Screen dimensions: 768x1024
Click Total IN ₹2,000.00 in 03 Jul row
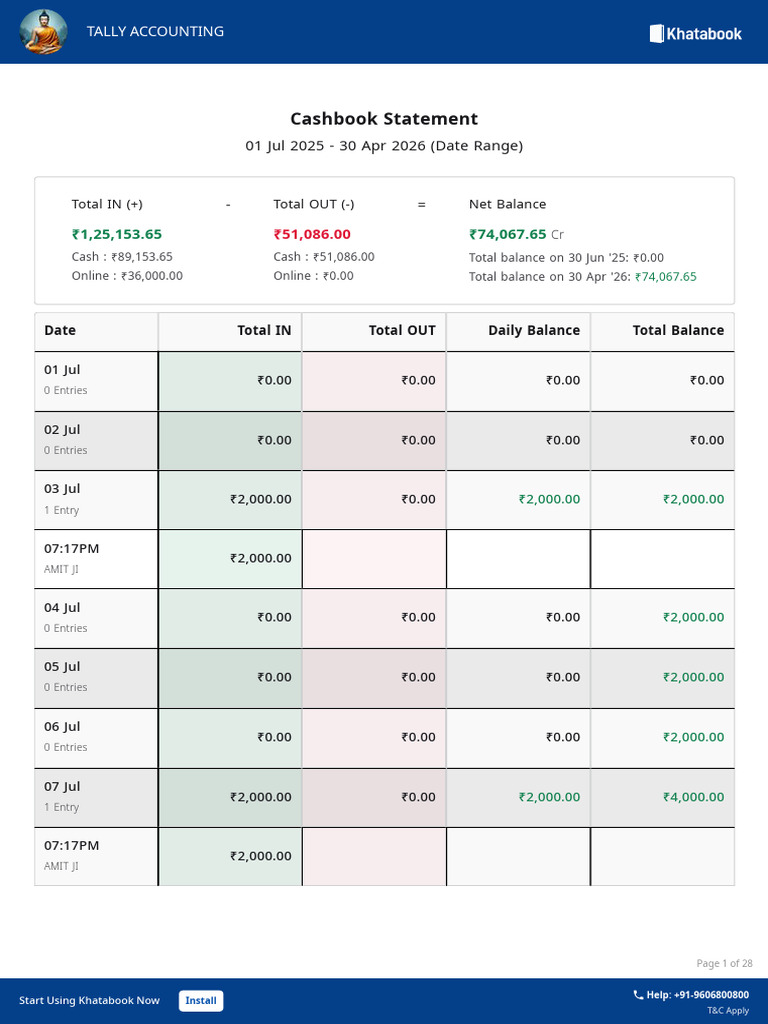click(261, 500)
